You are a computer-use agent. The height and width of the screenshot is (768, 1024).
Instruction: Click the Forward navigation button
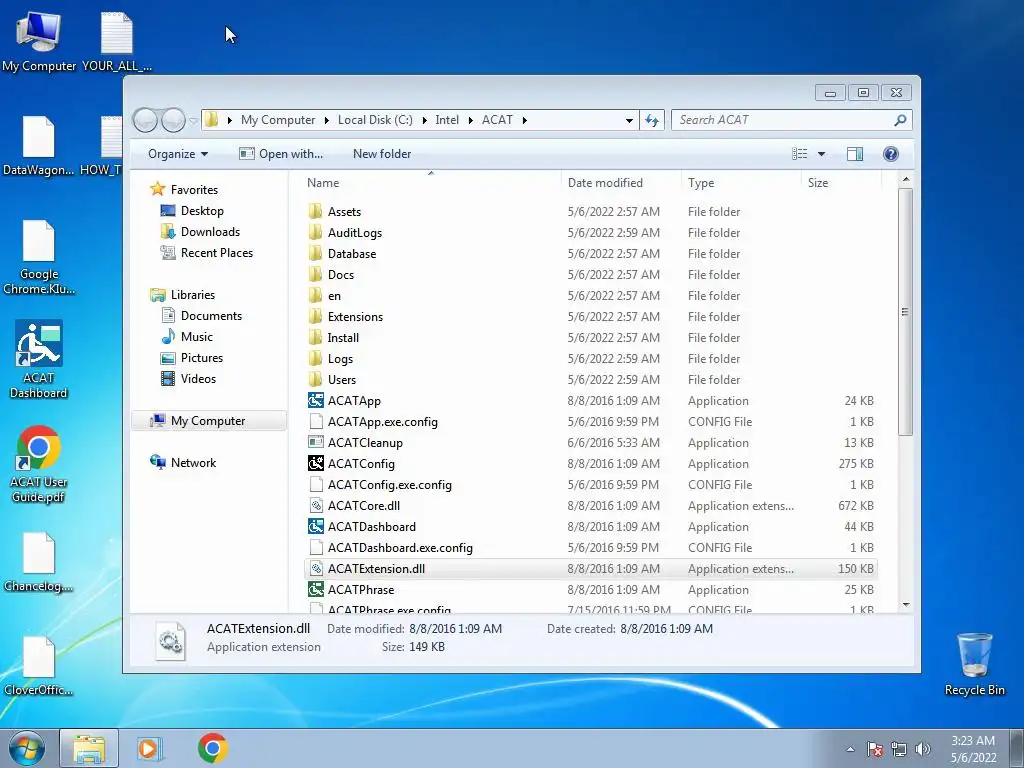click(173, 120)
